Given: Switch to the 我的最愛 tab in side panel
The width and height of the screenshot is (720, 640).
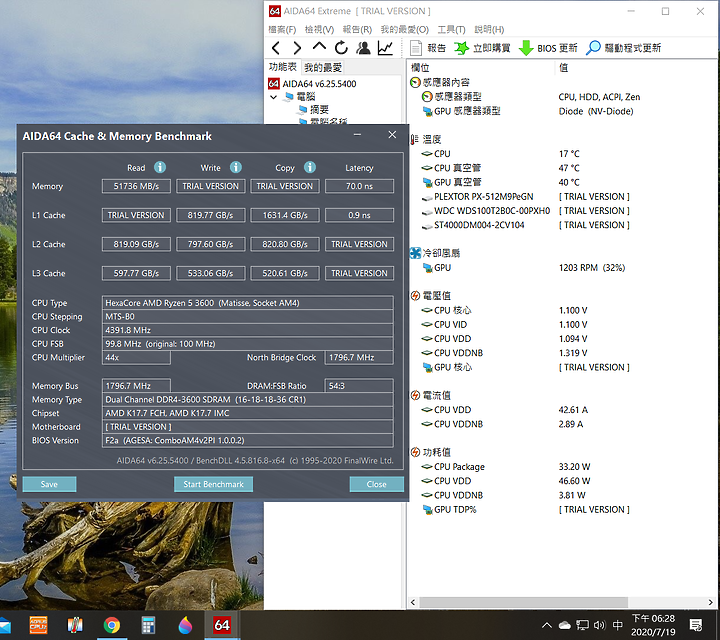Looking at the screenshot, I should pyautogui.click(x=323, y=67).
